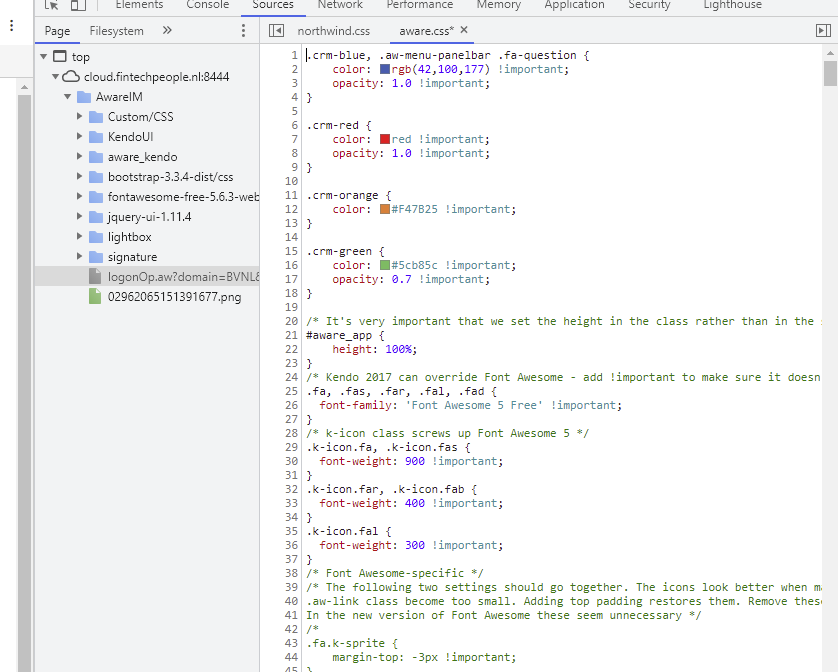This screenshot has height=672, width=838.
Task: Click the 'height: 100%;' declaration
Action: pos(374,349)
